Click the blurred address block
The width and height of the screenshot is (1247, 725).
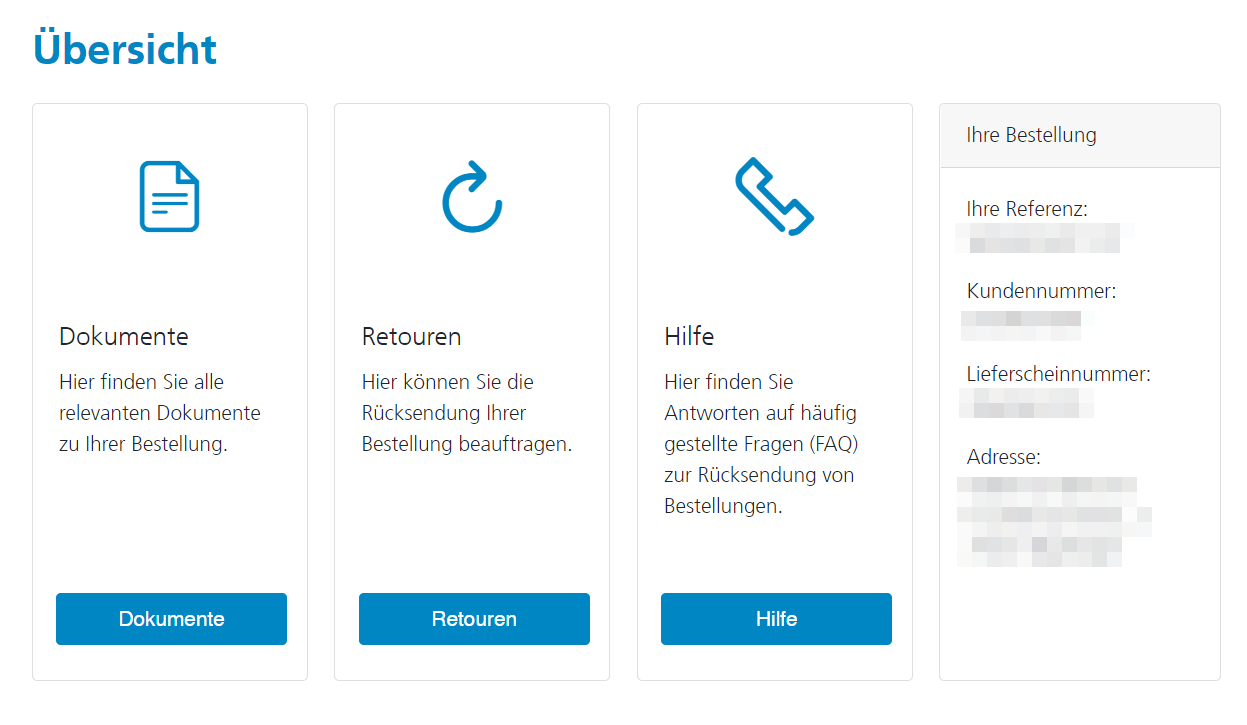tap(1054, 522)
